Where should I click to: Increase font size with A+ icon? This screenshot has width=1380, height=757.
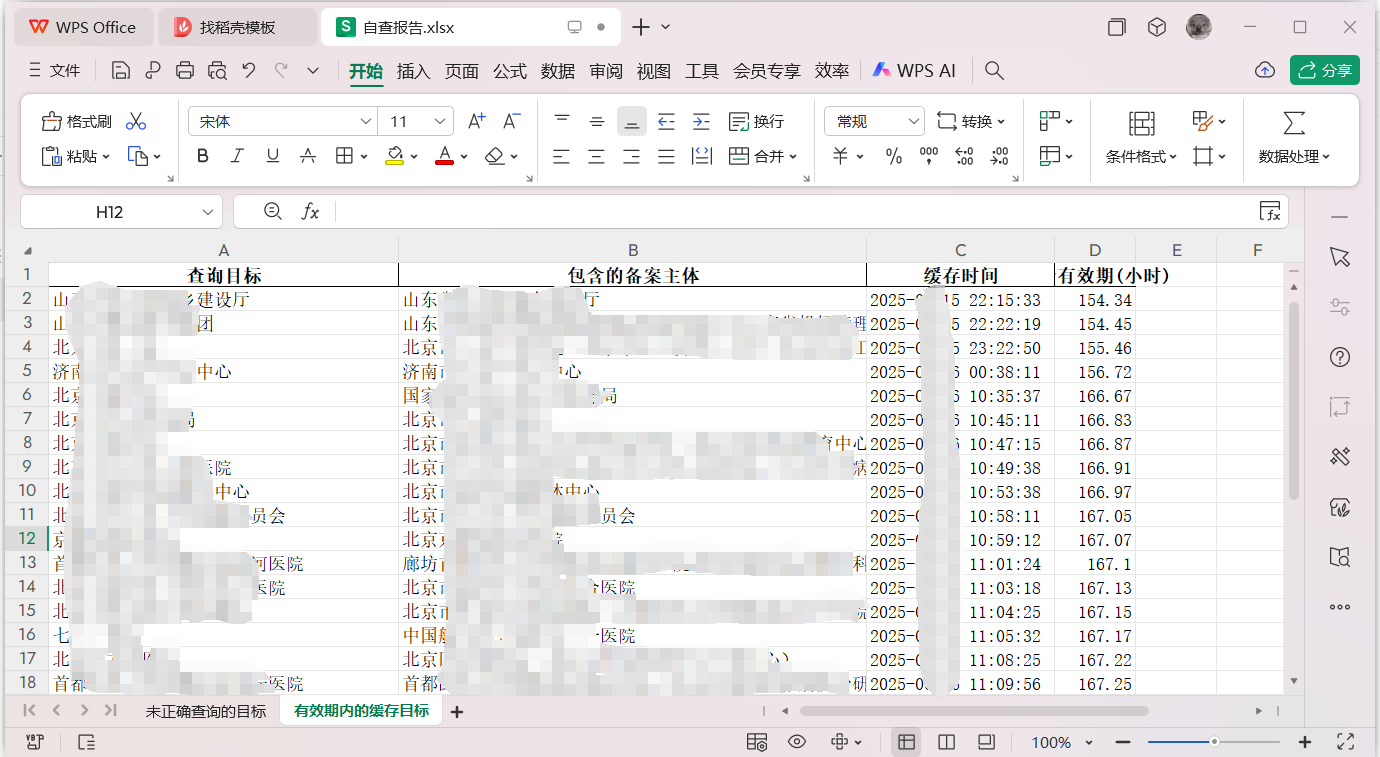pos(477,121)
